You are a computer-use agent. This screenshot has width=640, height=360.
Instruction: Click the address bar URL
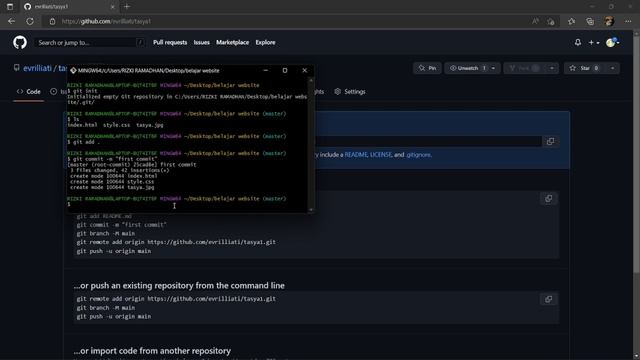[106, 21]
